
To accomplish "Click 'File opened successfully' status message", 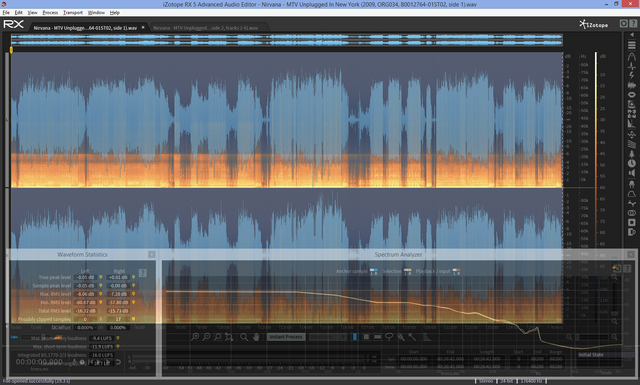I will pos(36,381).
